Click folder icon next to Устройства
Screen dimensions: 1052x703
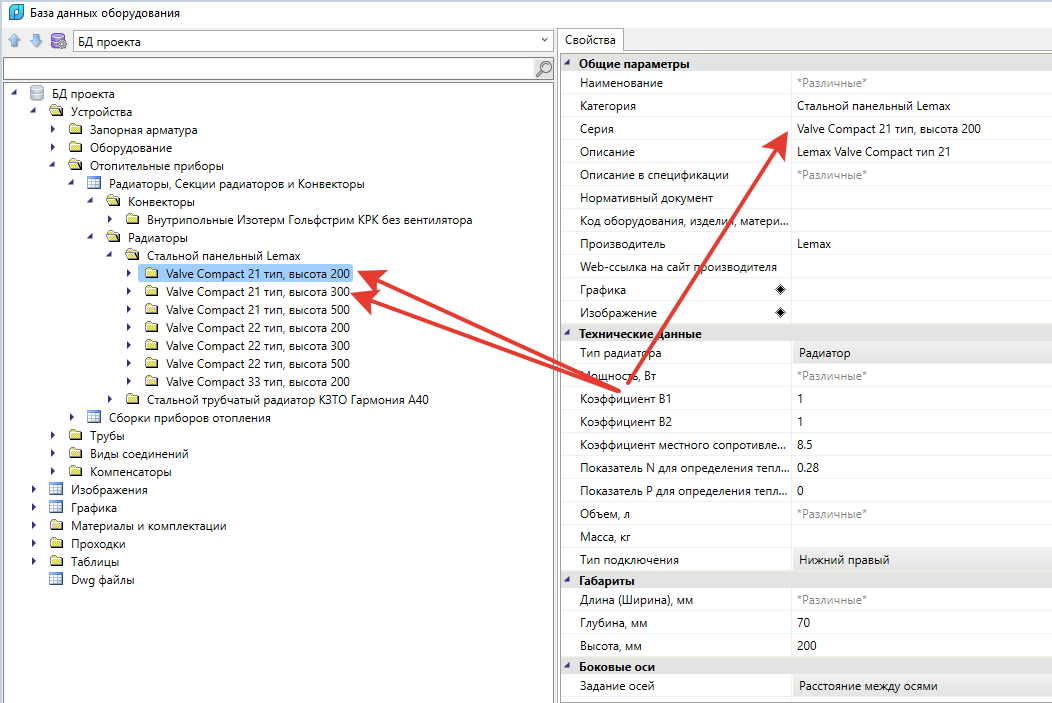pos(56,111)
